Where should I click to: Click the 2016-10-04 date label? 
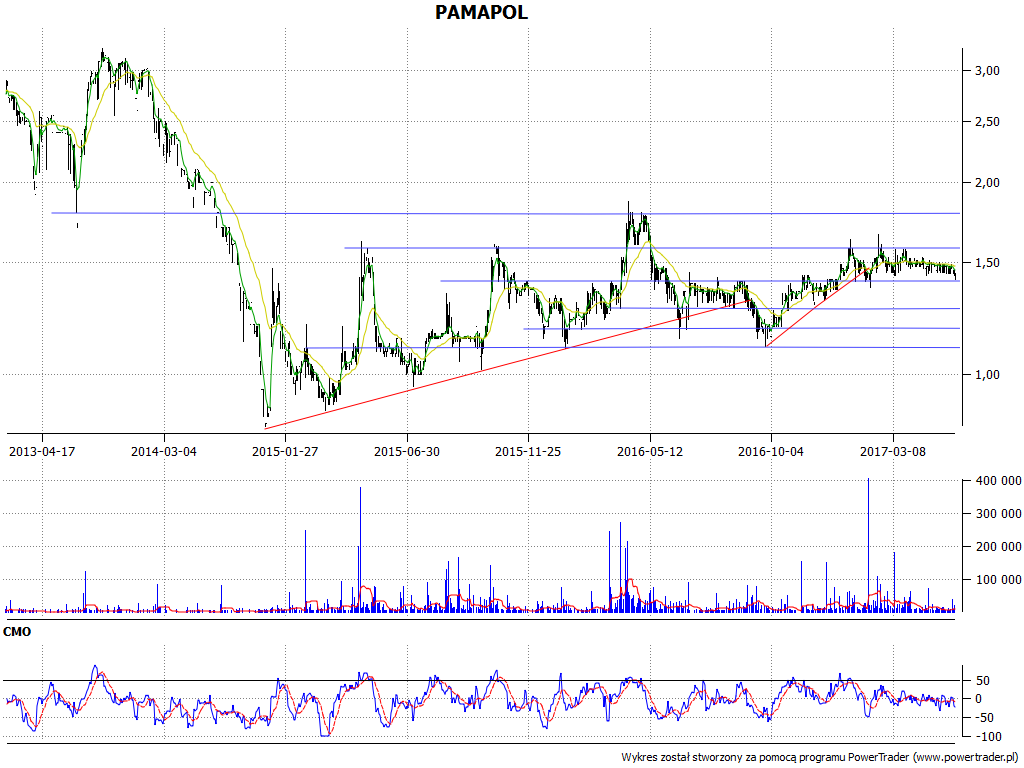771,451
